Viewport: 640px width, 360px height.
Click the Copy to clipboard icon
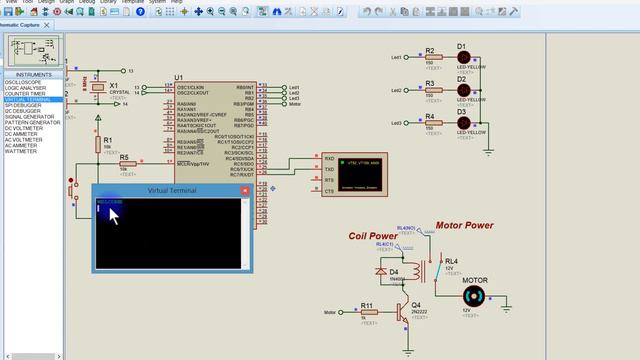[x=404, y=12]
